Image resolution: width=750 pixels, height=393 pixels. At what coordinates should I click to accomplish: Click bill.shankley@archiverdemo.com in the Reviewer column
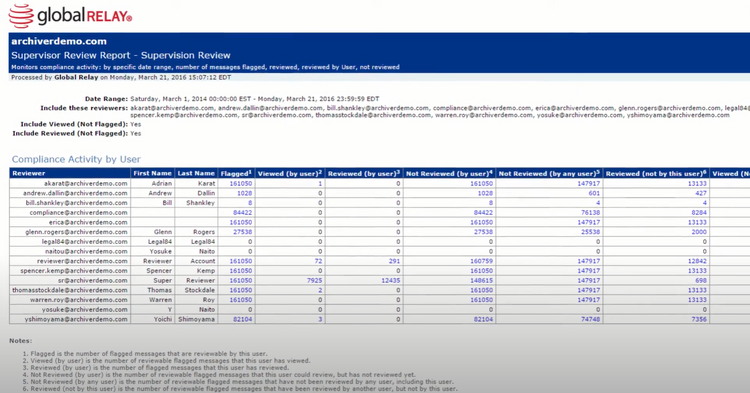tap(77, 203)
